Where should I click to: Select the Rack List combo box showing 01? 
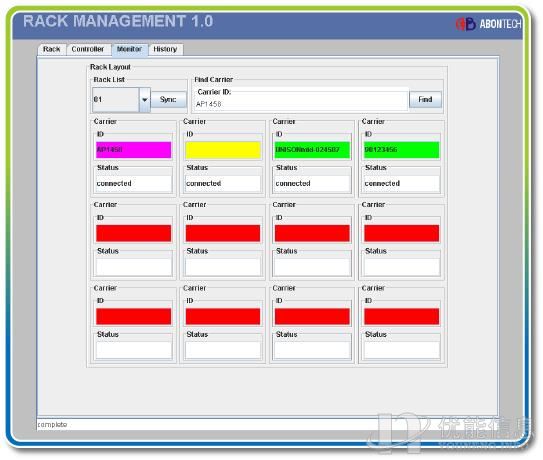coord(121,100)
